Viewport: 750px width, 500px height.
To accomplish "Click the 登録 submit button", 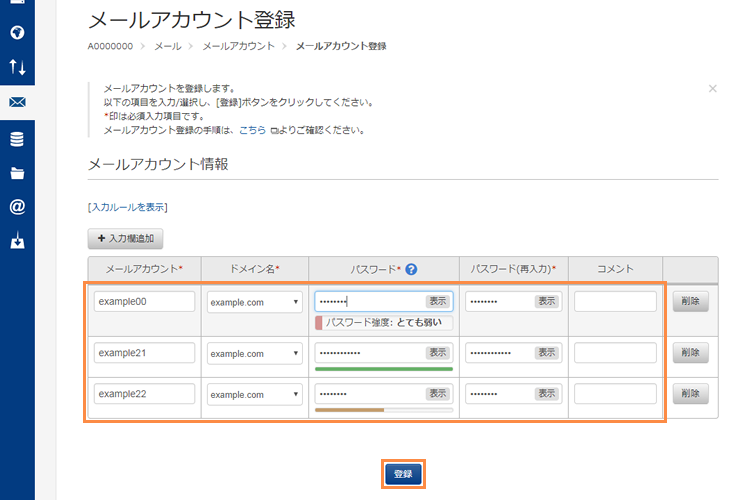I will [x=403, y=474].
